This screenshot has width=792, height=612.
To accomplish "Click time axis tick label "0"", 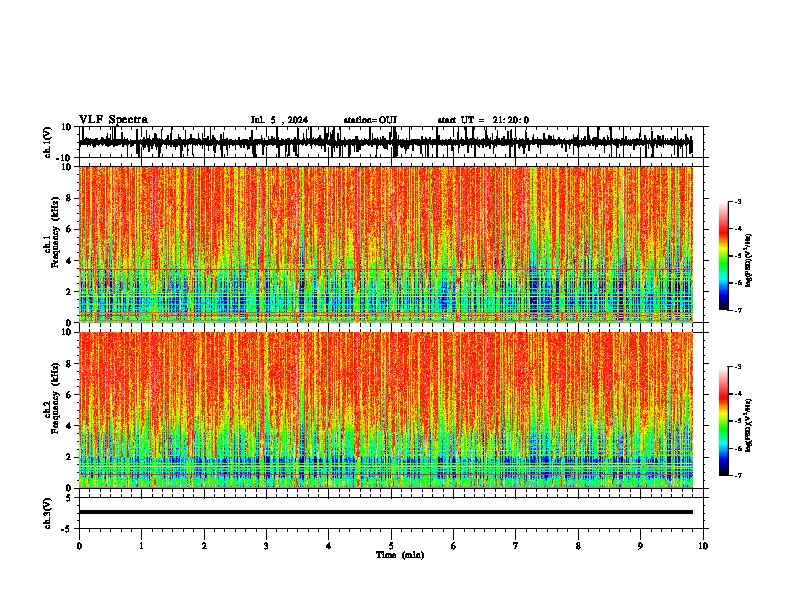I will [79, 546].
